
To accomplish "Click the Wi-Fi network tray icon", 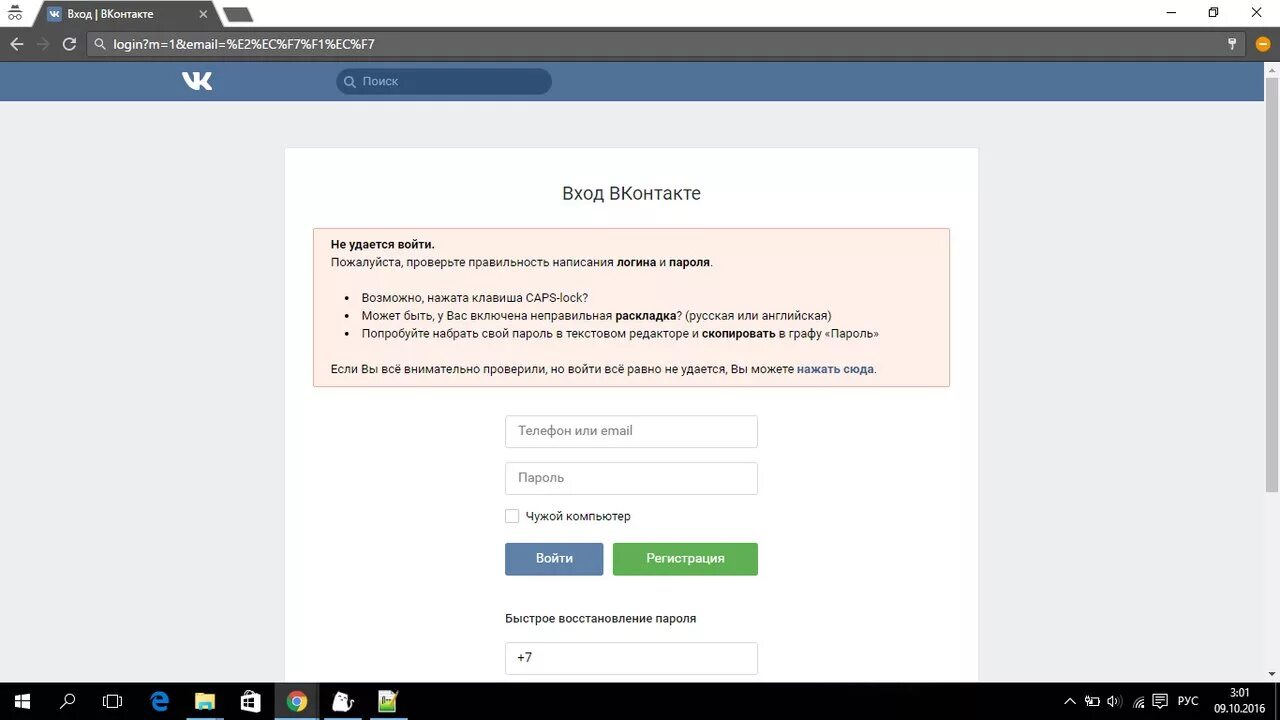I will tap(1138, 701).
